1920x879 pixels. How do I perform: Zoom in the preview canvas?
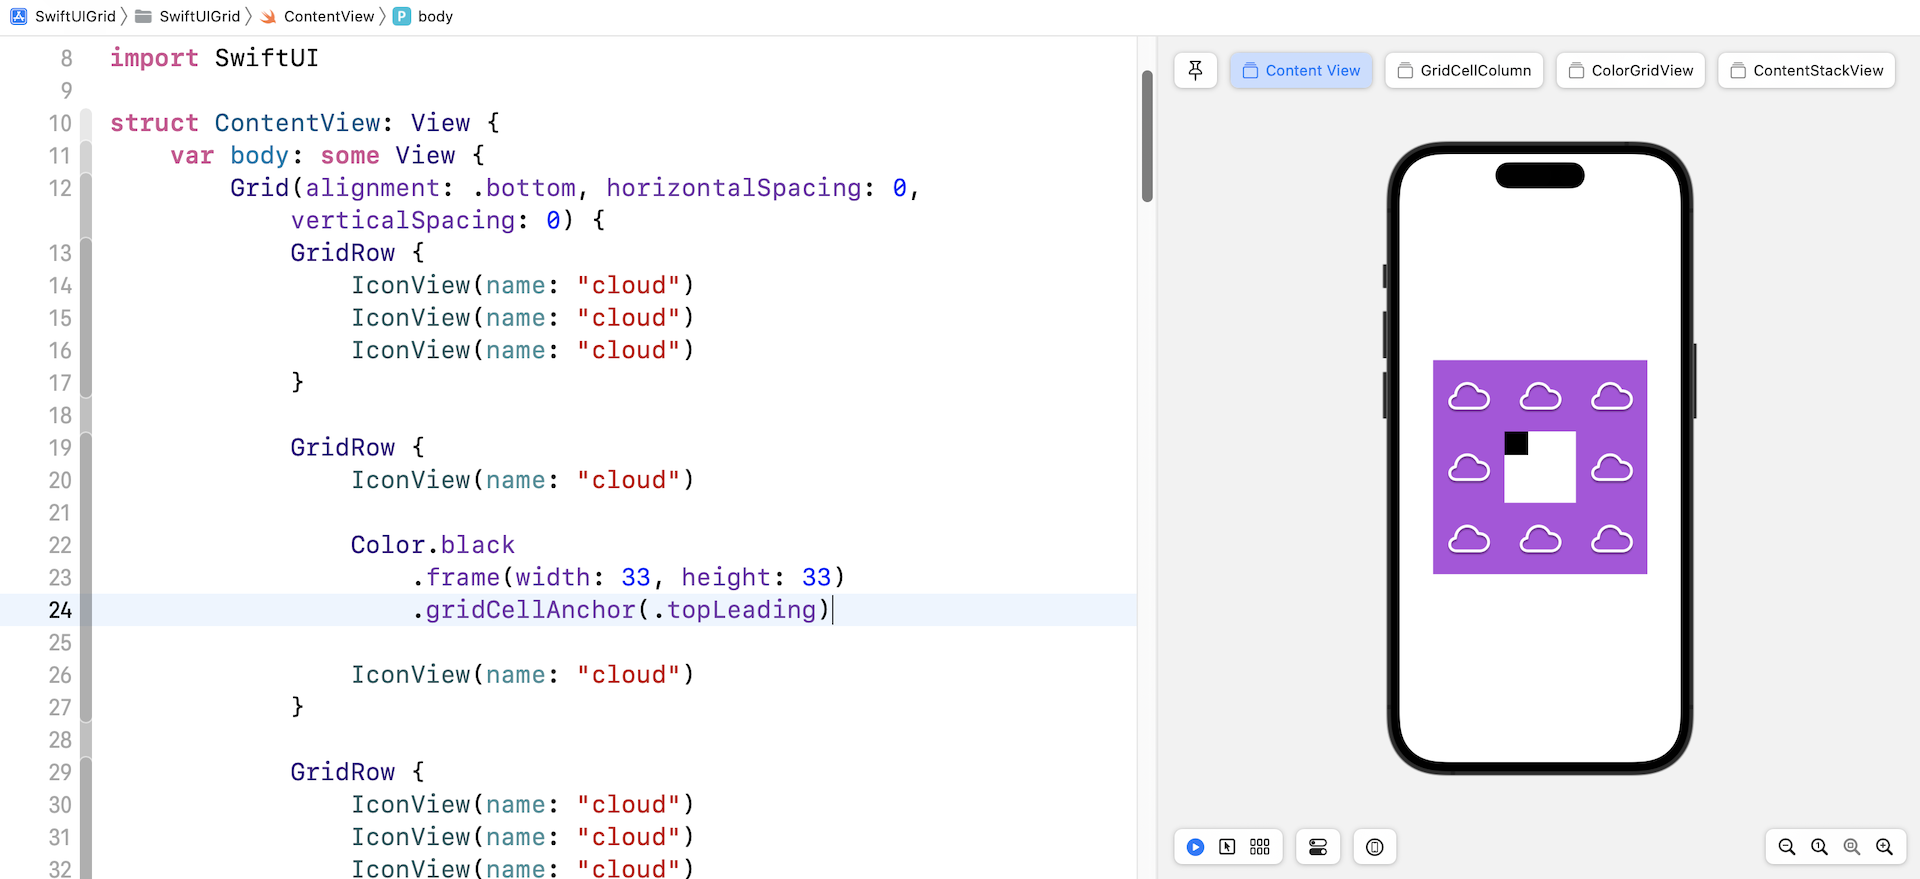click(x=1884, y=847)
